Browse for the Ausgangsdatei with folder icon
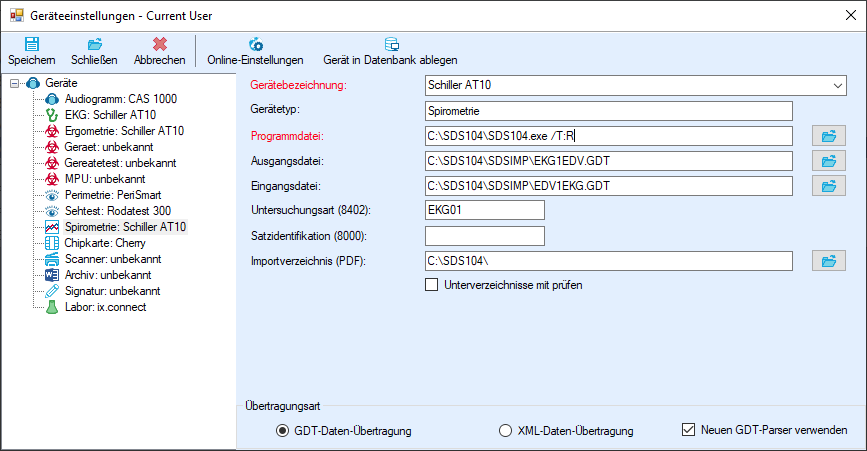Image resolution: width=867 pixels, height=451 pixels. (829, 161)
